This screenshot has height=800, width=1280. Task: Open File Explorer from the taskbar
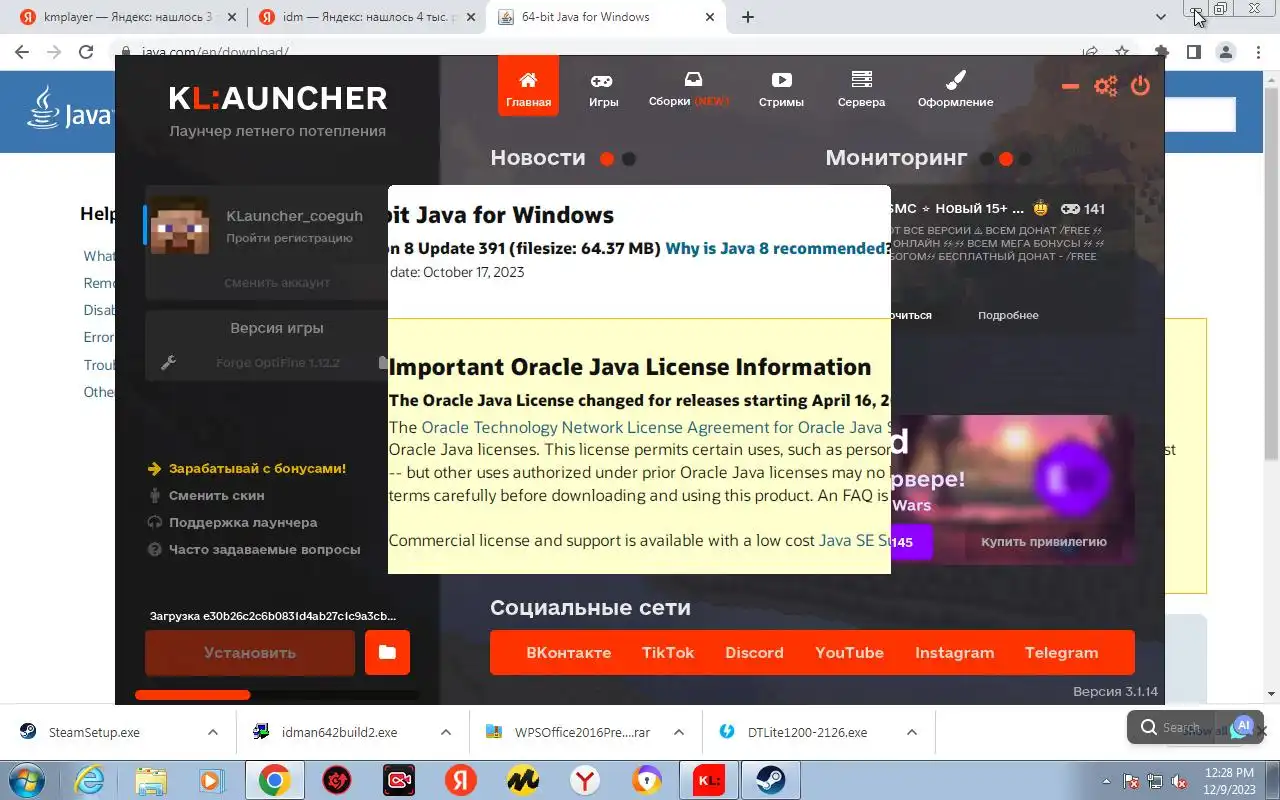[x=151, y=780]
